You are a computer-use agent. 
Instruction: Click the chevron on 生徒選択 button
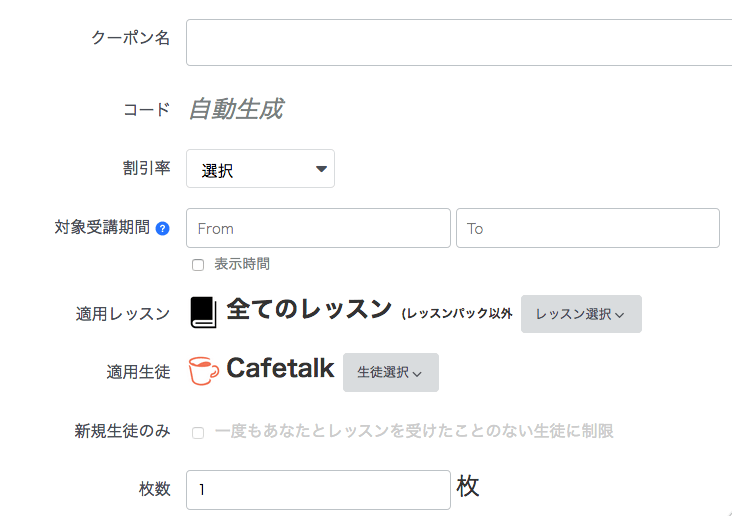tap(417, 374)
